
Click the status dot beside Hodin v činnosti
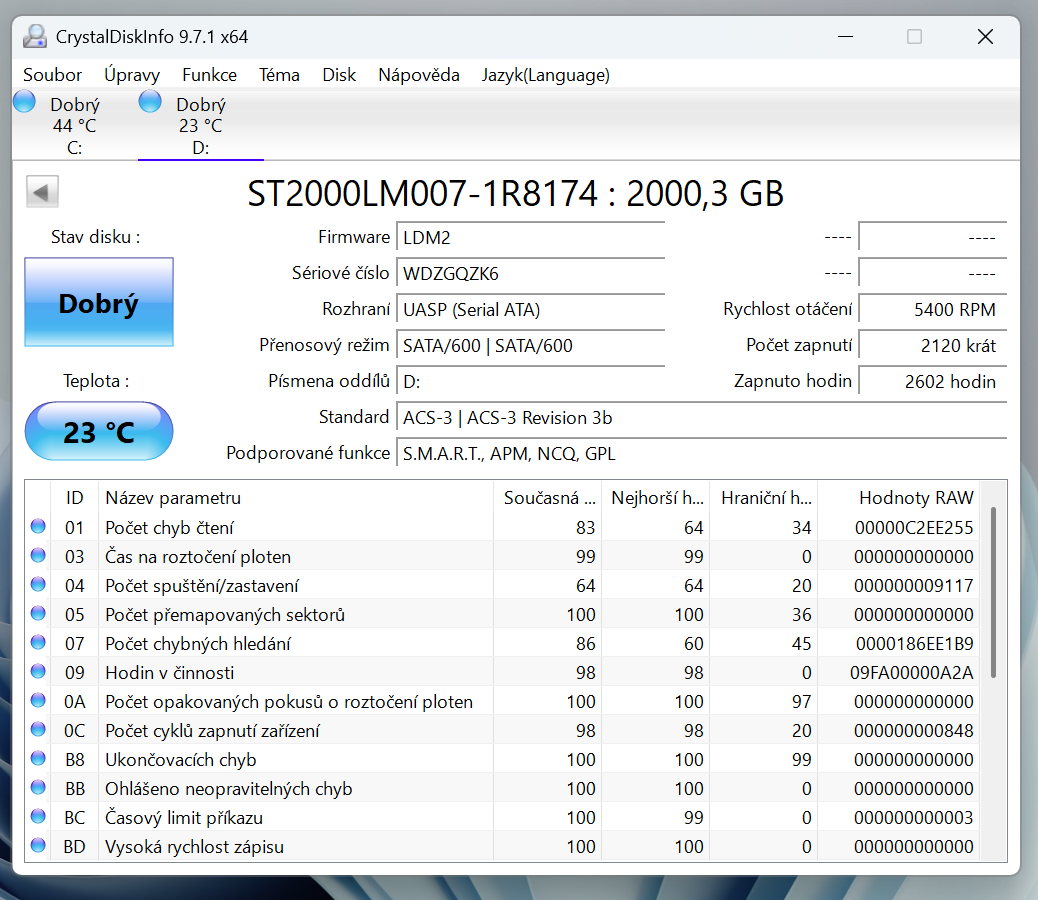coord(37,672)
